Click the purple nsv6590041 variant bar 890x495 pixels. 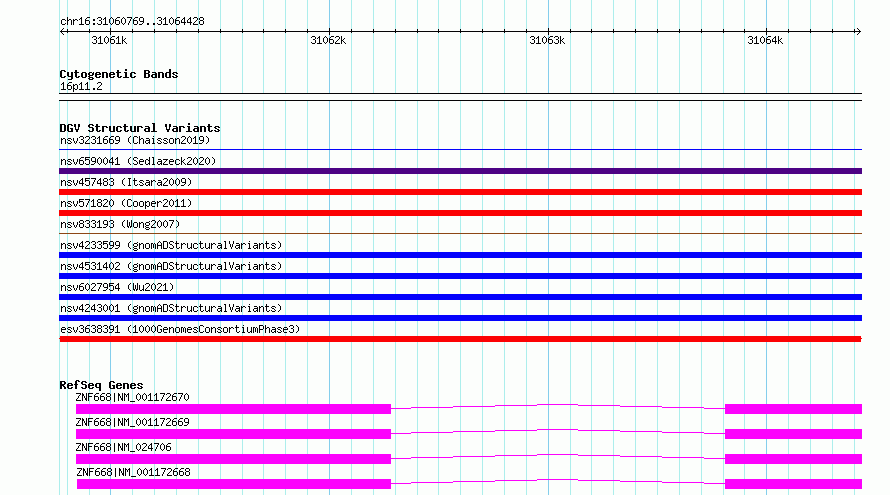pos(460,171)
